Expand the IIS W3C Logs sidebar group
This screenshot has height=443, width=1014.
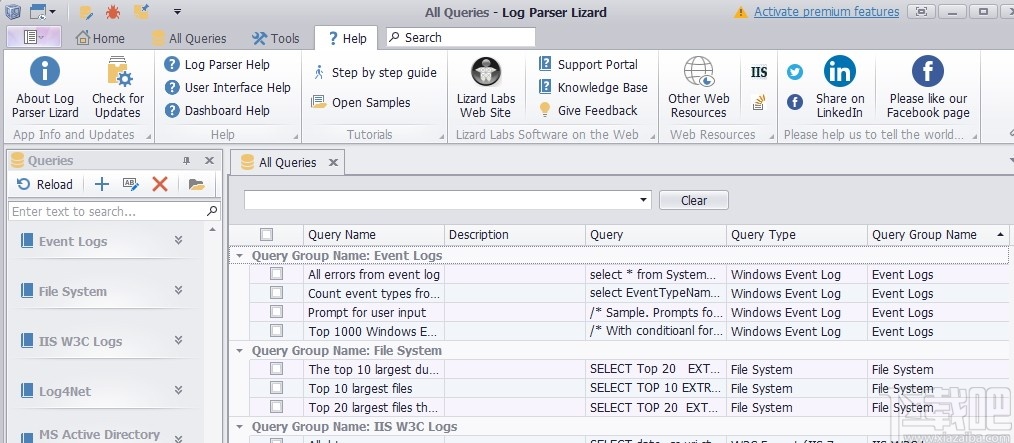coord(178,340)
